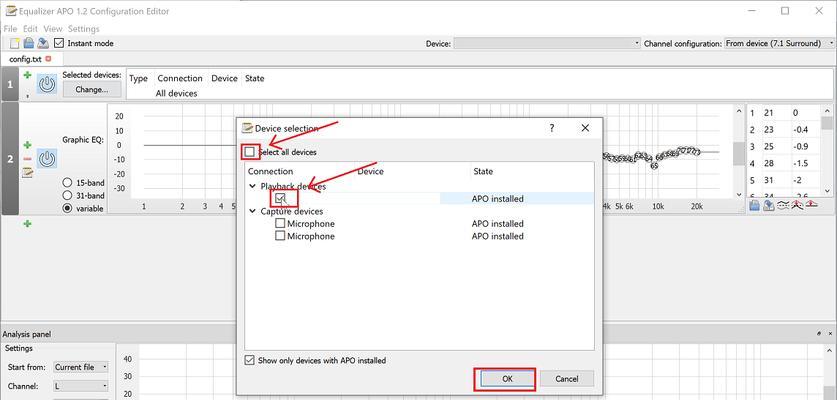Collapse the Capture devices group
This screenshot has width=837, height=400.
pos(252,211)
